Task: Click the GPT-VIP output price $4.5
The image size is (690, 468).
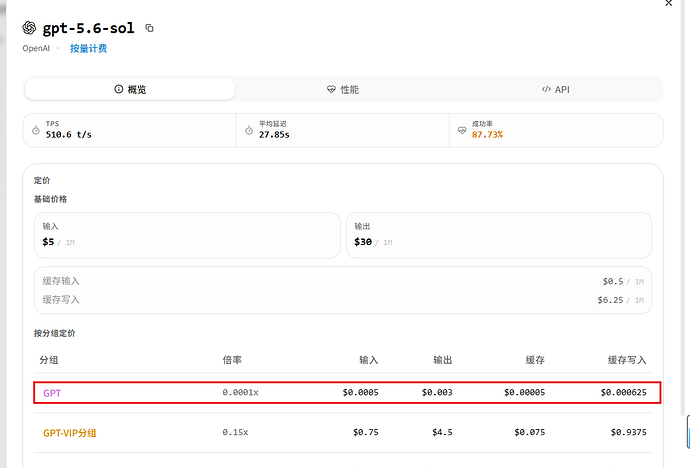Action: (x=442, y=432)
